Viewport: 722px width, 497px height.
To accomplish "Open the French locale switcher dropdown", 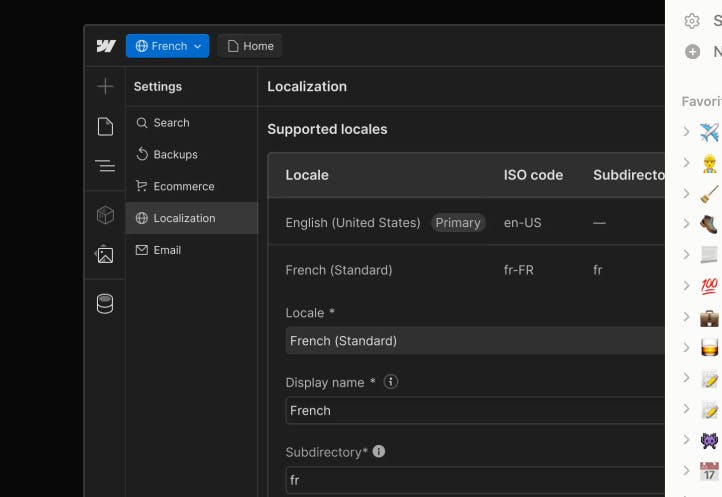I will (x=168, y=46).
